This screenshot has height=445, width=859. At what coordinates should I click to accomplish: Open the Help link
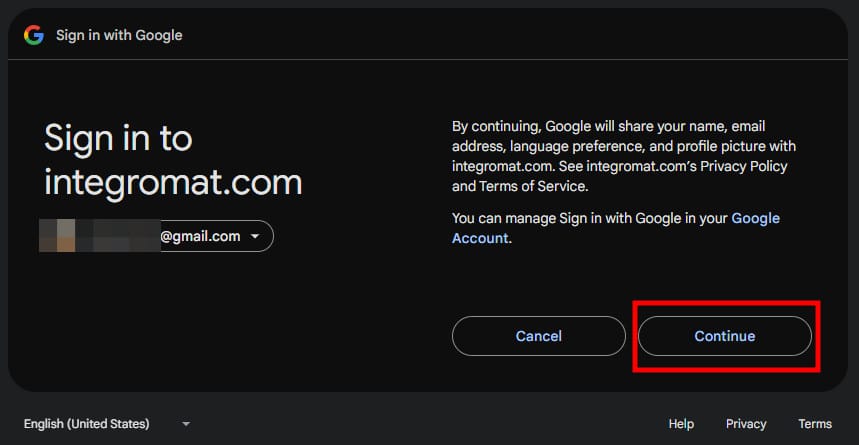pyautogui.click(x=681, y=424)
